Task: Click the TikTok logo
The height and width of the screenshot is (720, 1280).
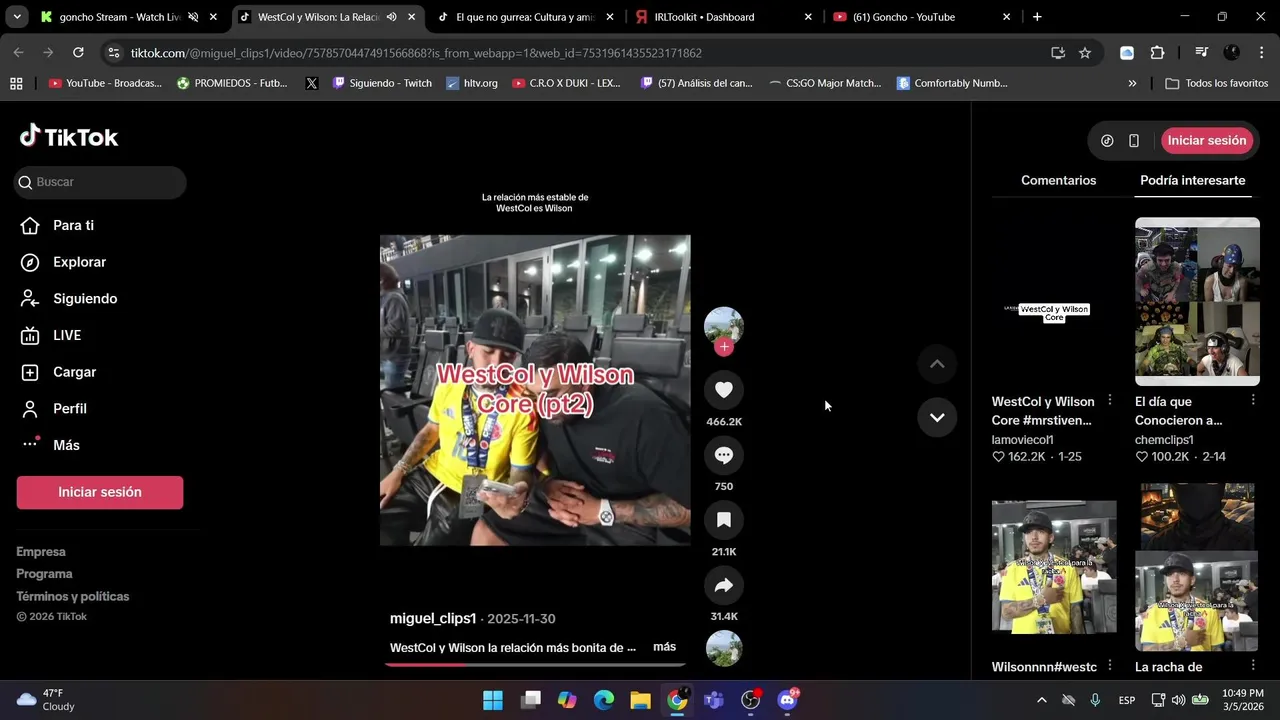Action: [69, 137]
